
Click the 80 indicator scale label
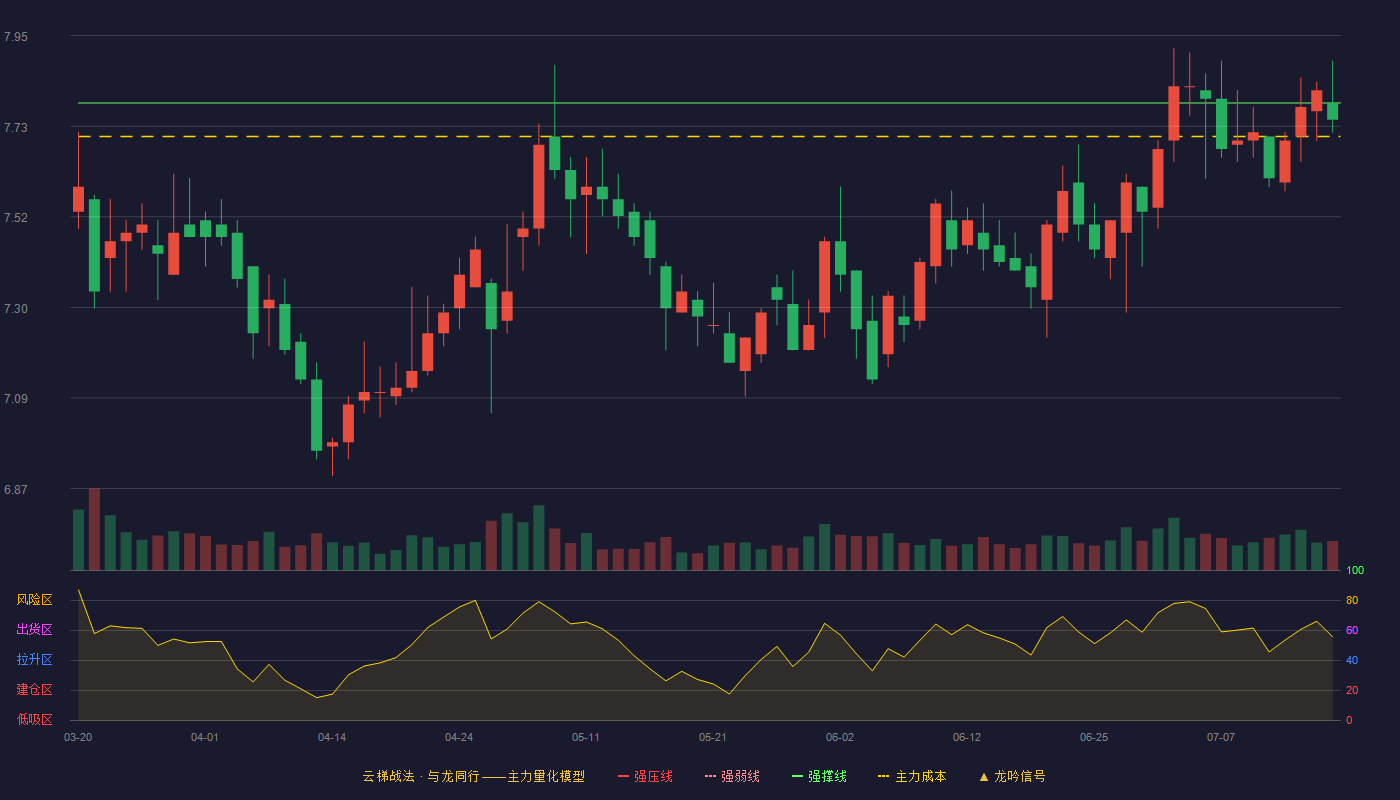tap(1352, 600)
